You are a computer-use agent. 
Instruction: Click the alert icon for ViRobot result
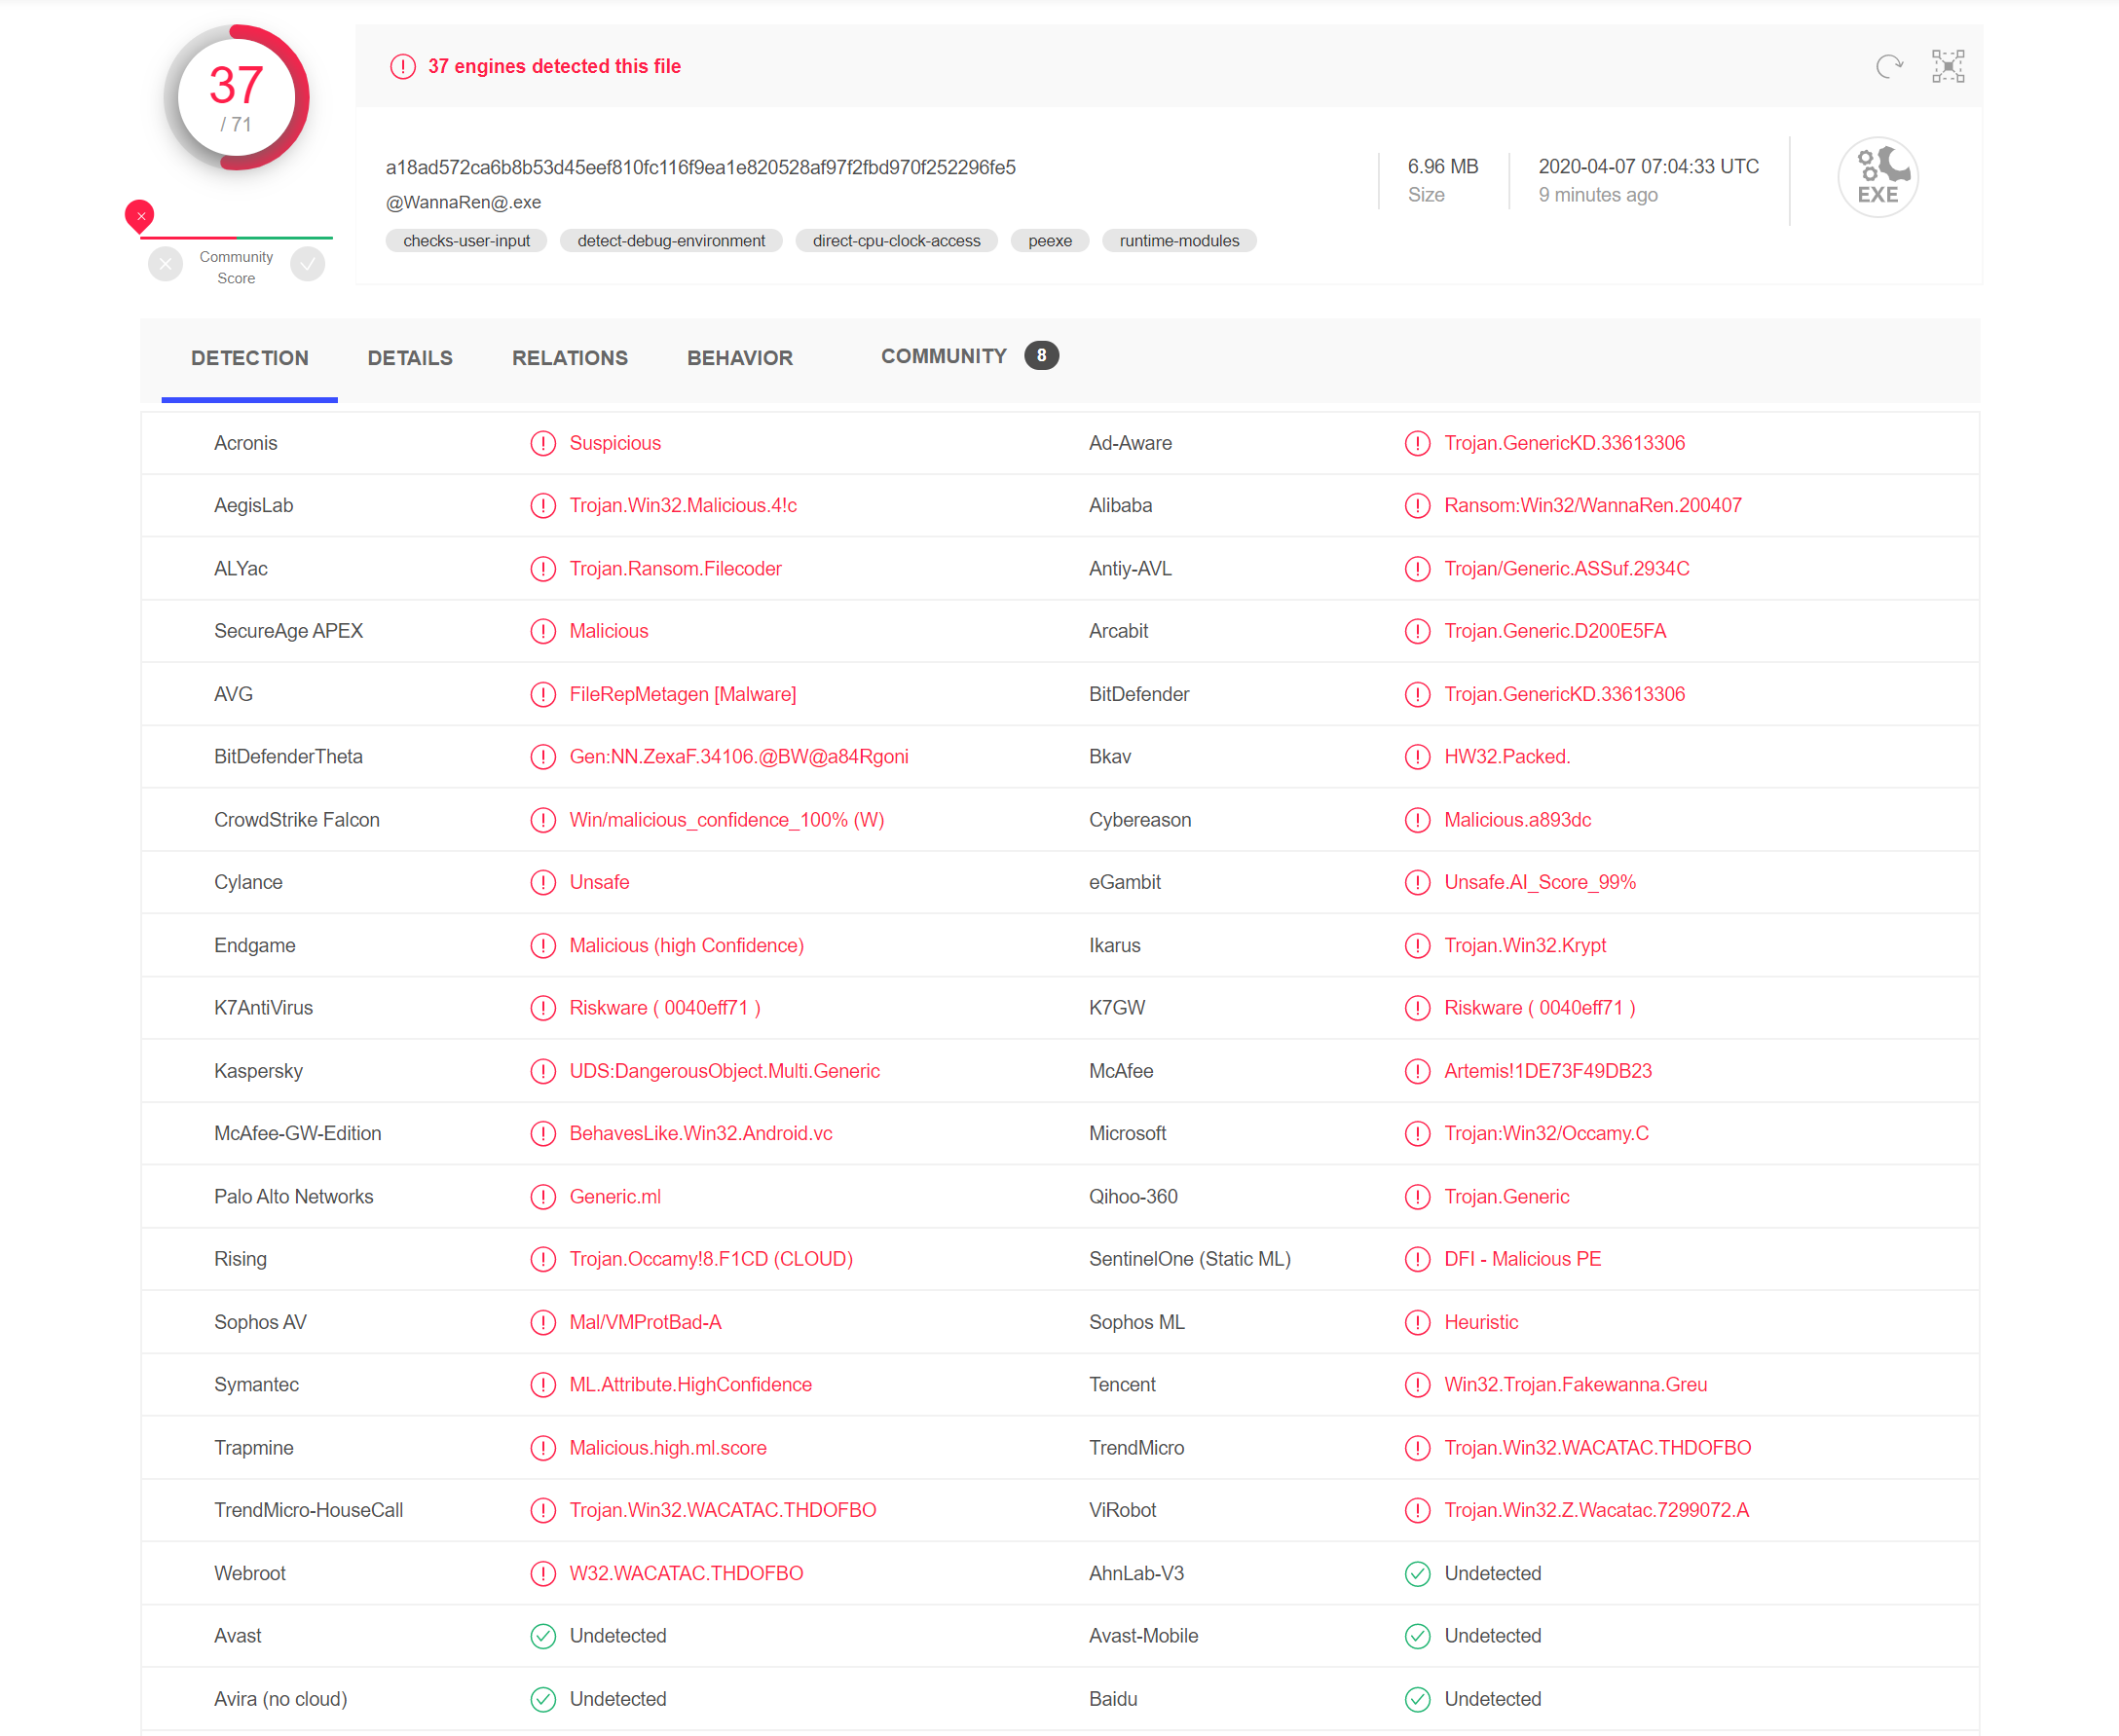coord(1417,1510)
